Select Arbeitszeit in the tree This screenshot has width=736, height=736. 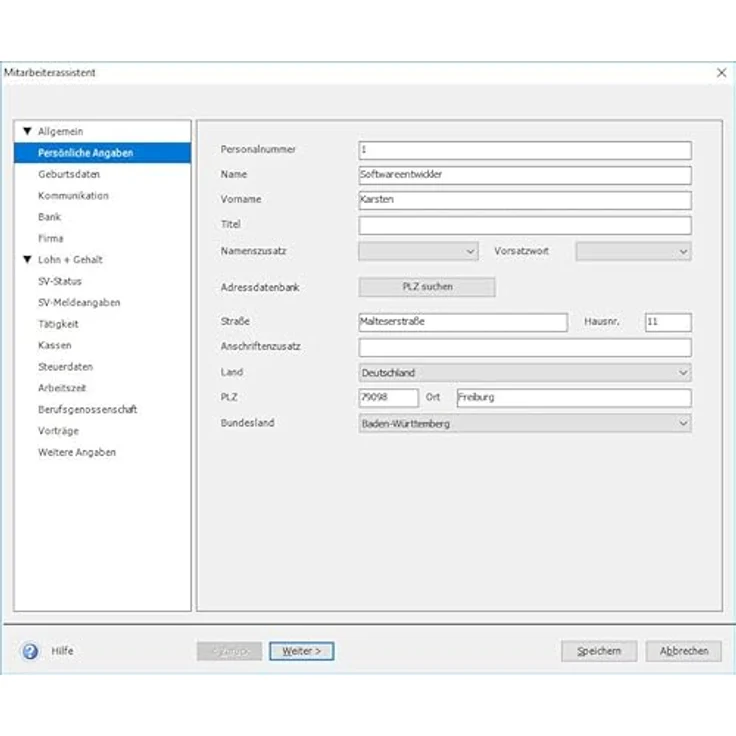[62, 388]
